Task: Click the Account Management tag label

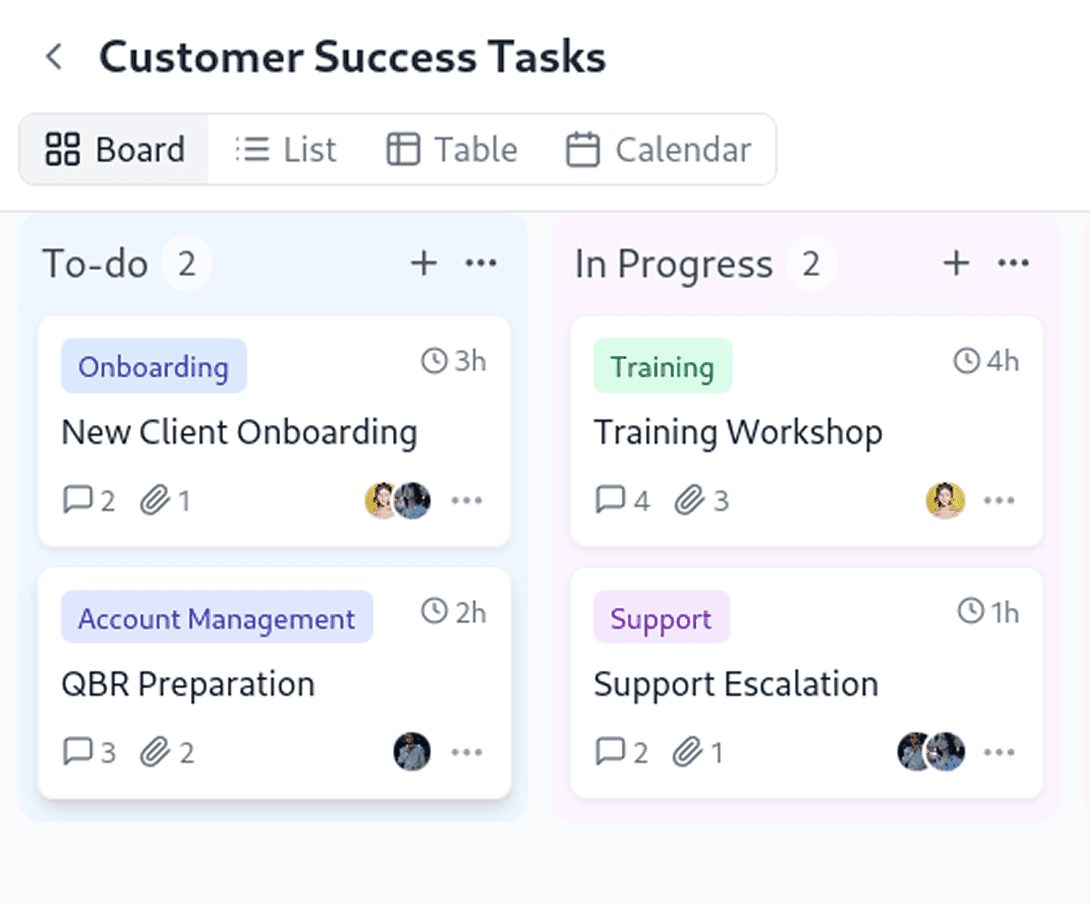Action: (217, 617)
